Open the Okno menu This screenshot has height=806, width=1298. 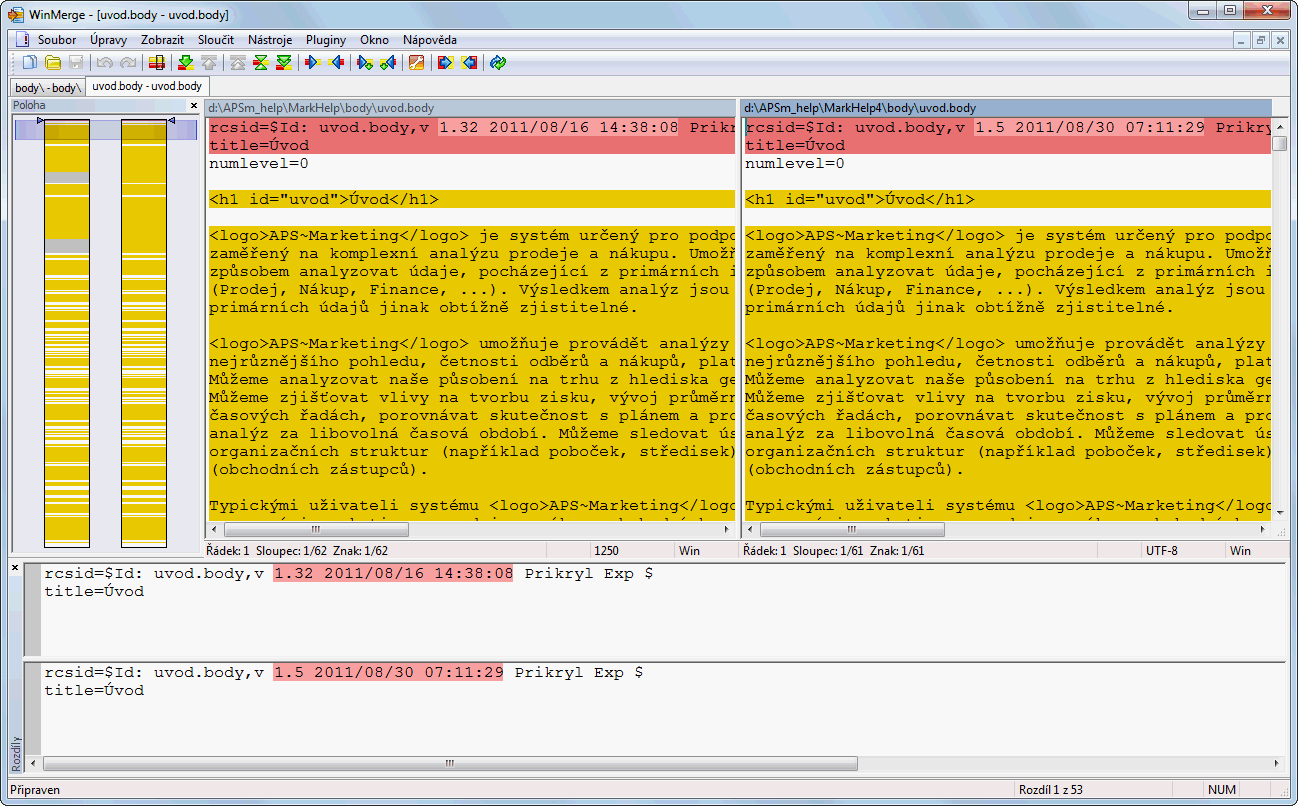(x=374, y=40)
